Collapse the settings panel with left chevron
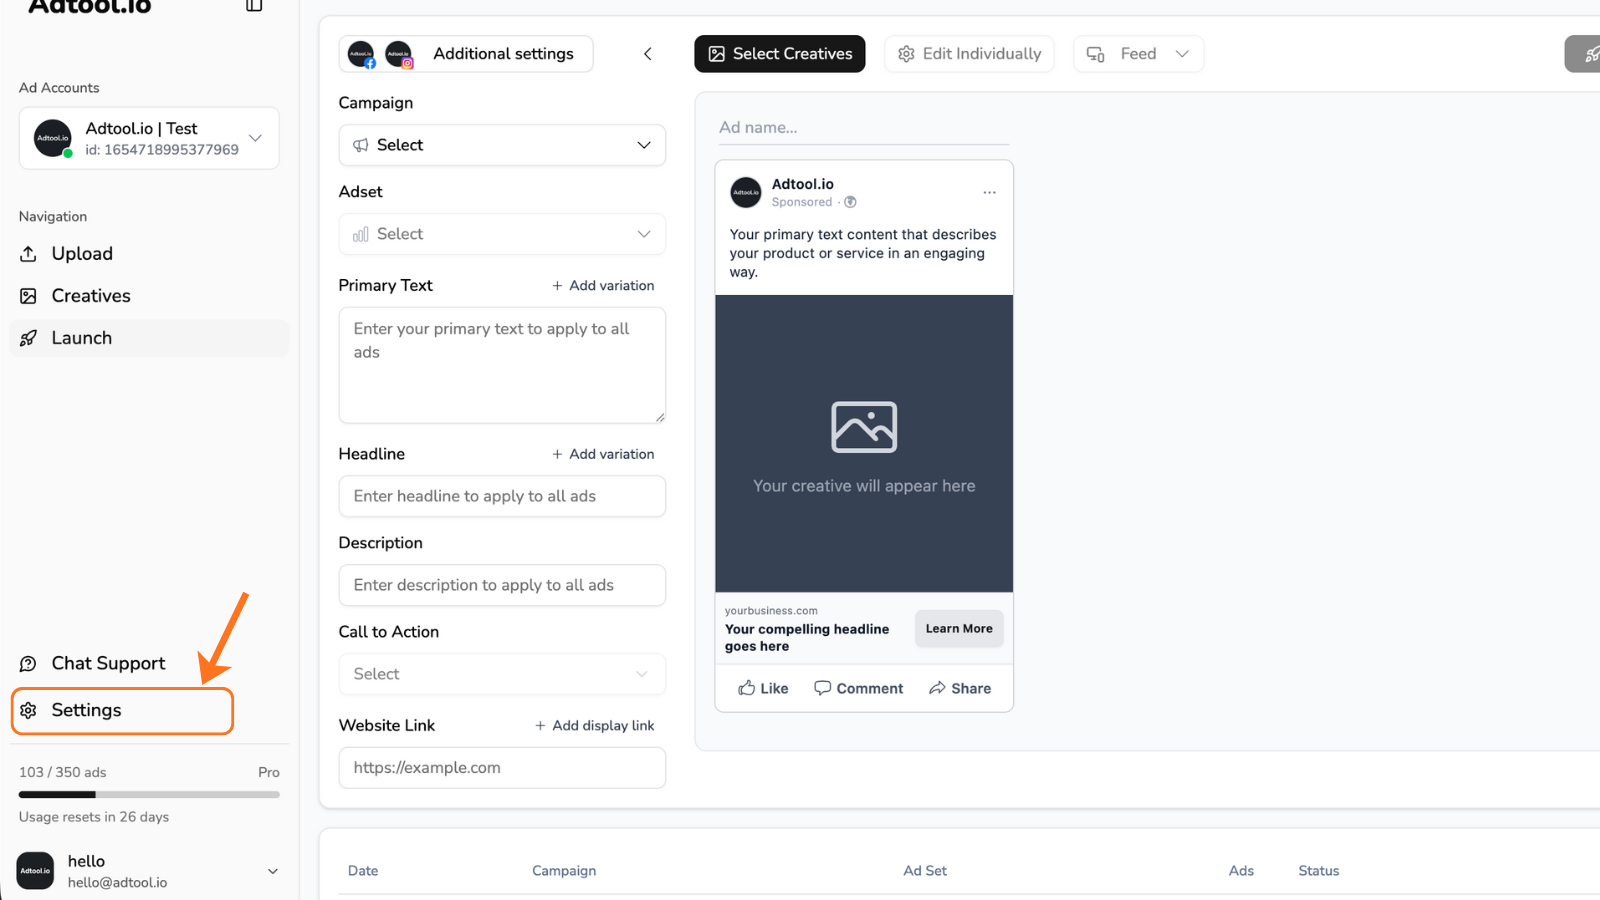 coord(648,54)
